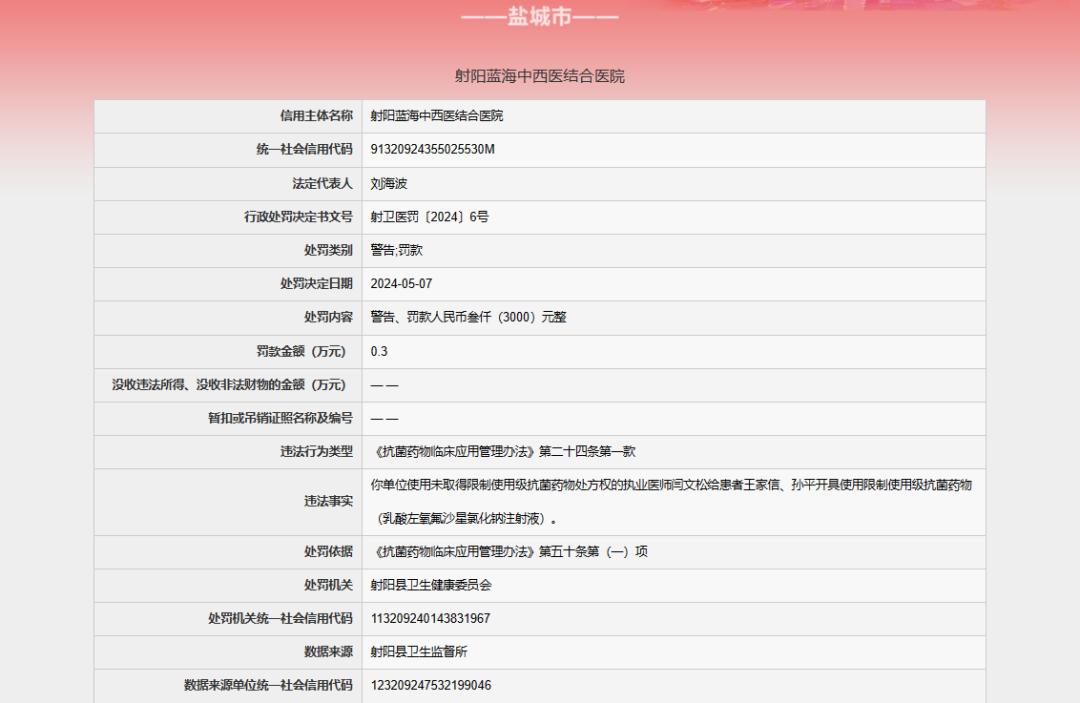1080x703 pixels.
Task: Select the fine amount 0.3
Action: 379,351
